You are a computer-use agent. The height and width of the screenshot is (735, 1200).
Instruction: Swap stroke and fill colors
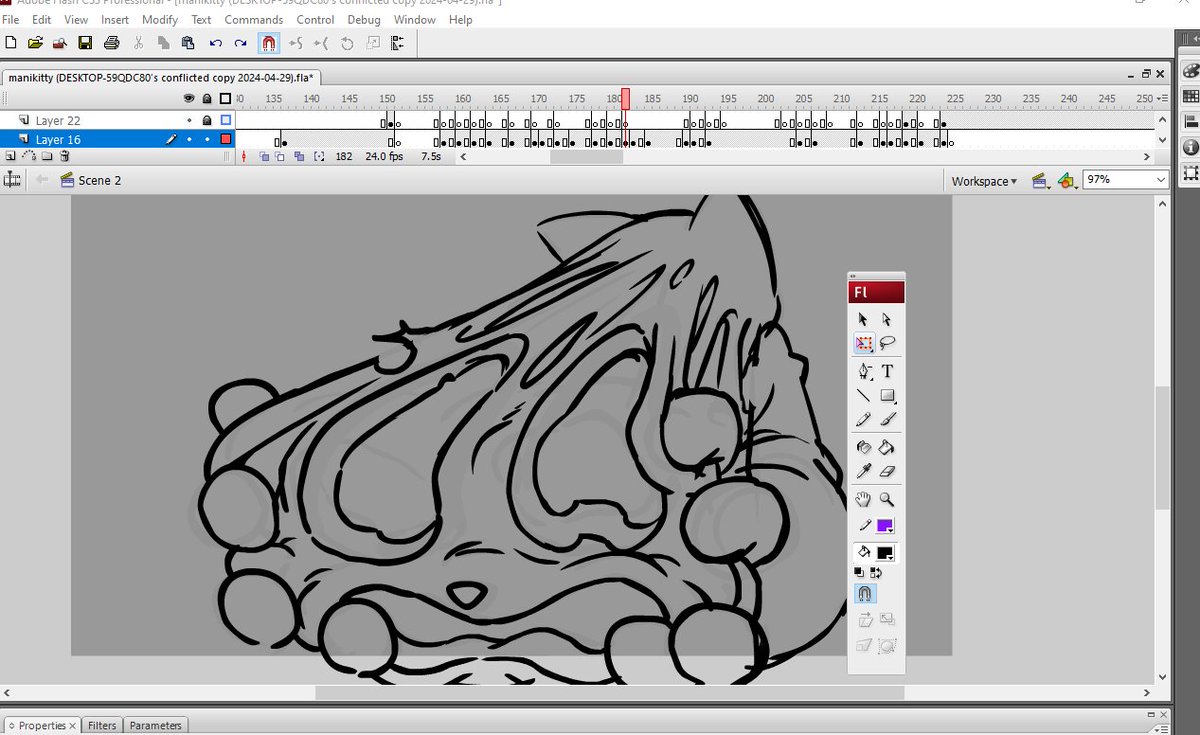click(877, 572)
